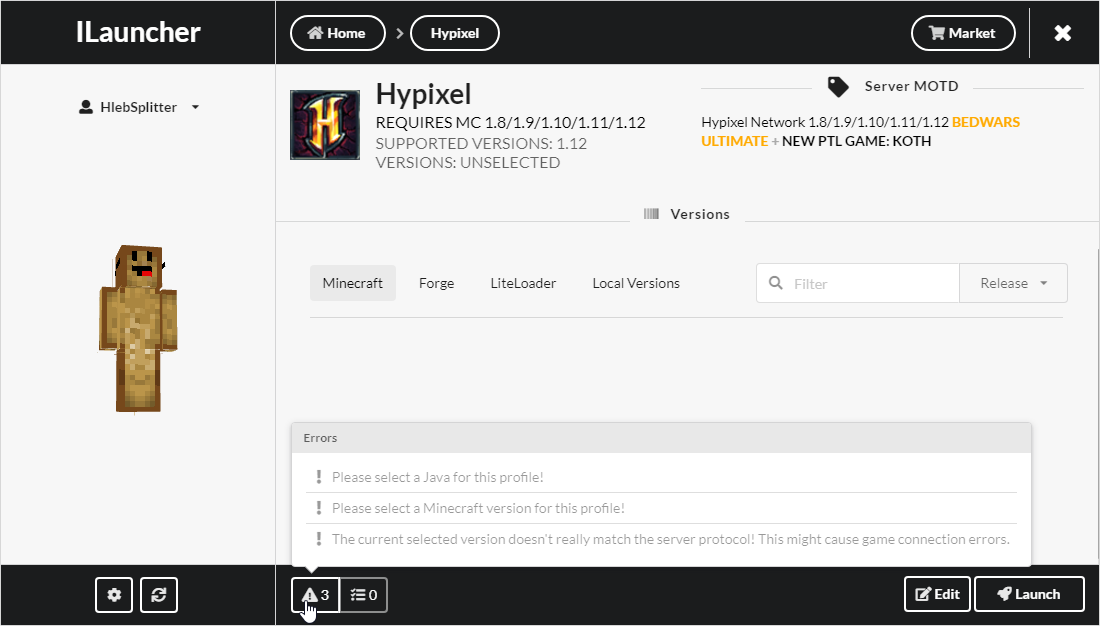Click the Home breadcrumb button
The image size is (1100, 626).
pos(337,32)
